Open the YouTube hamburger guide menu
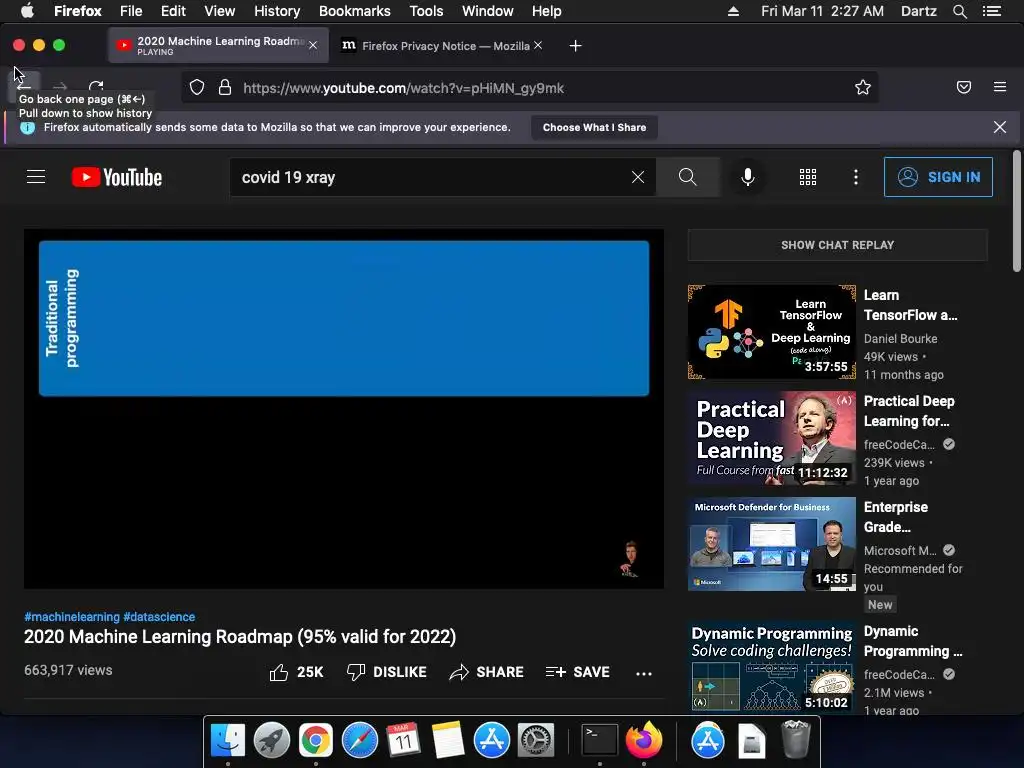 36,177
